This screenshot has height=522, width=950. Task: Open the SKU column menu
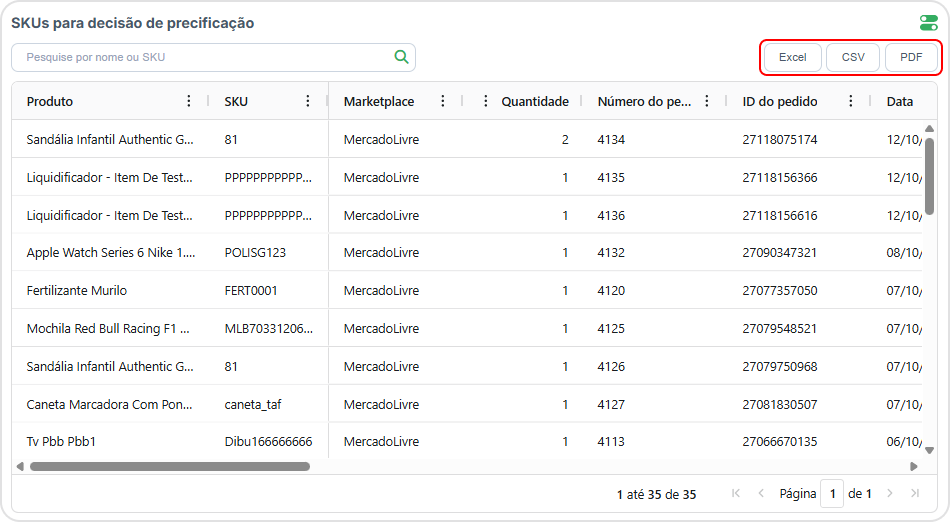click(308, 101)
